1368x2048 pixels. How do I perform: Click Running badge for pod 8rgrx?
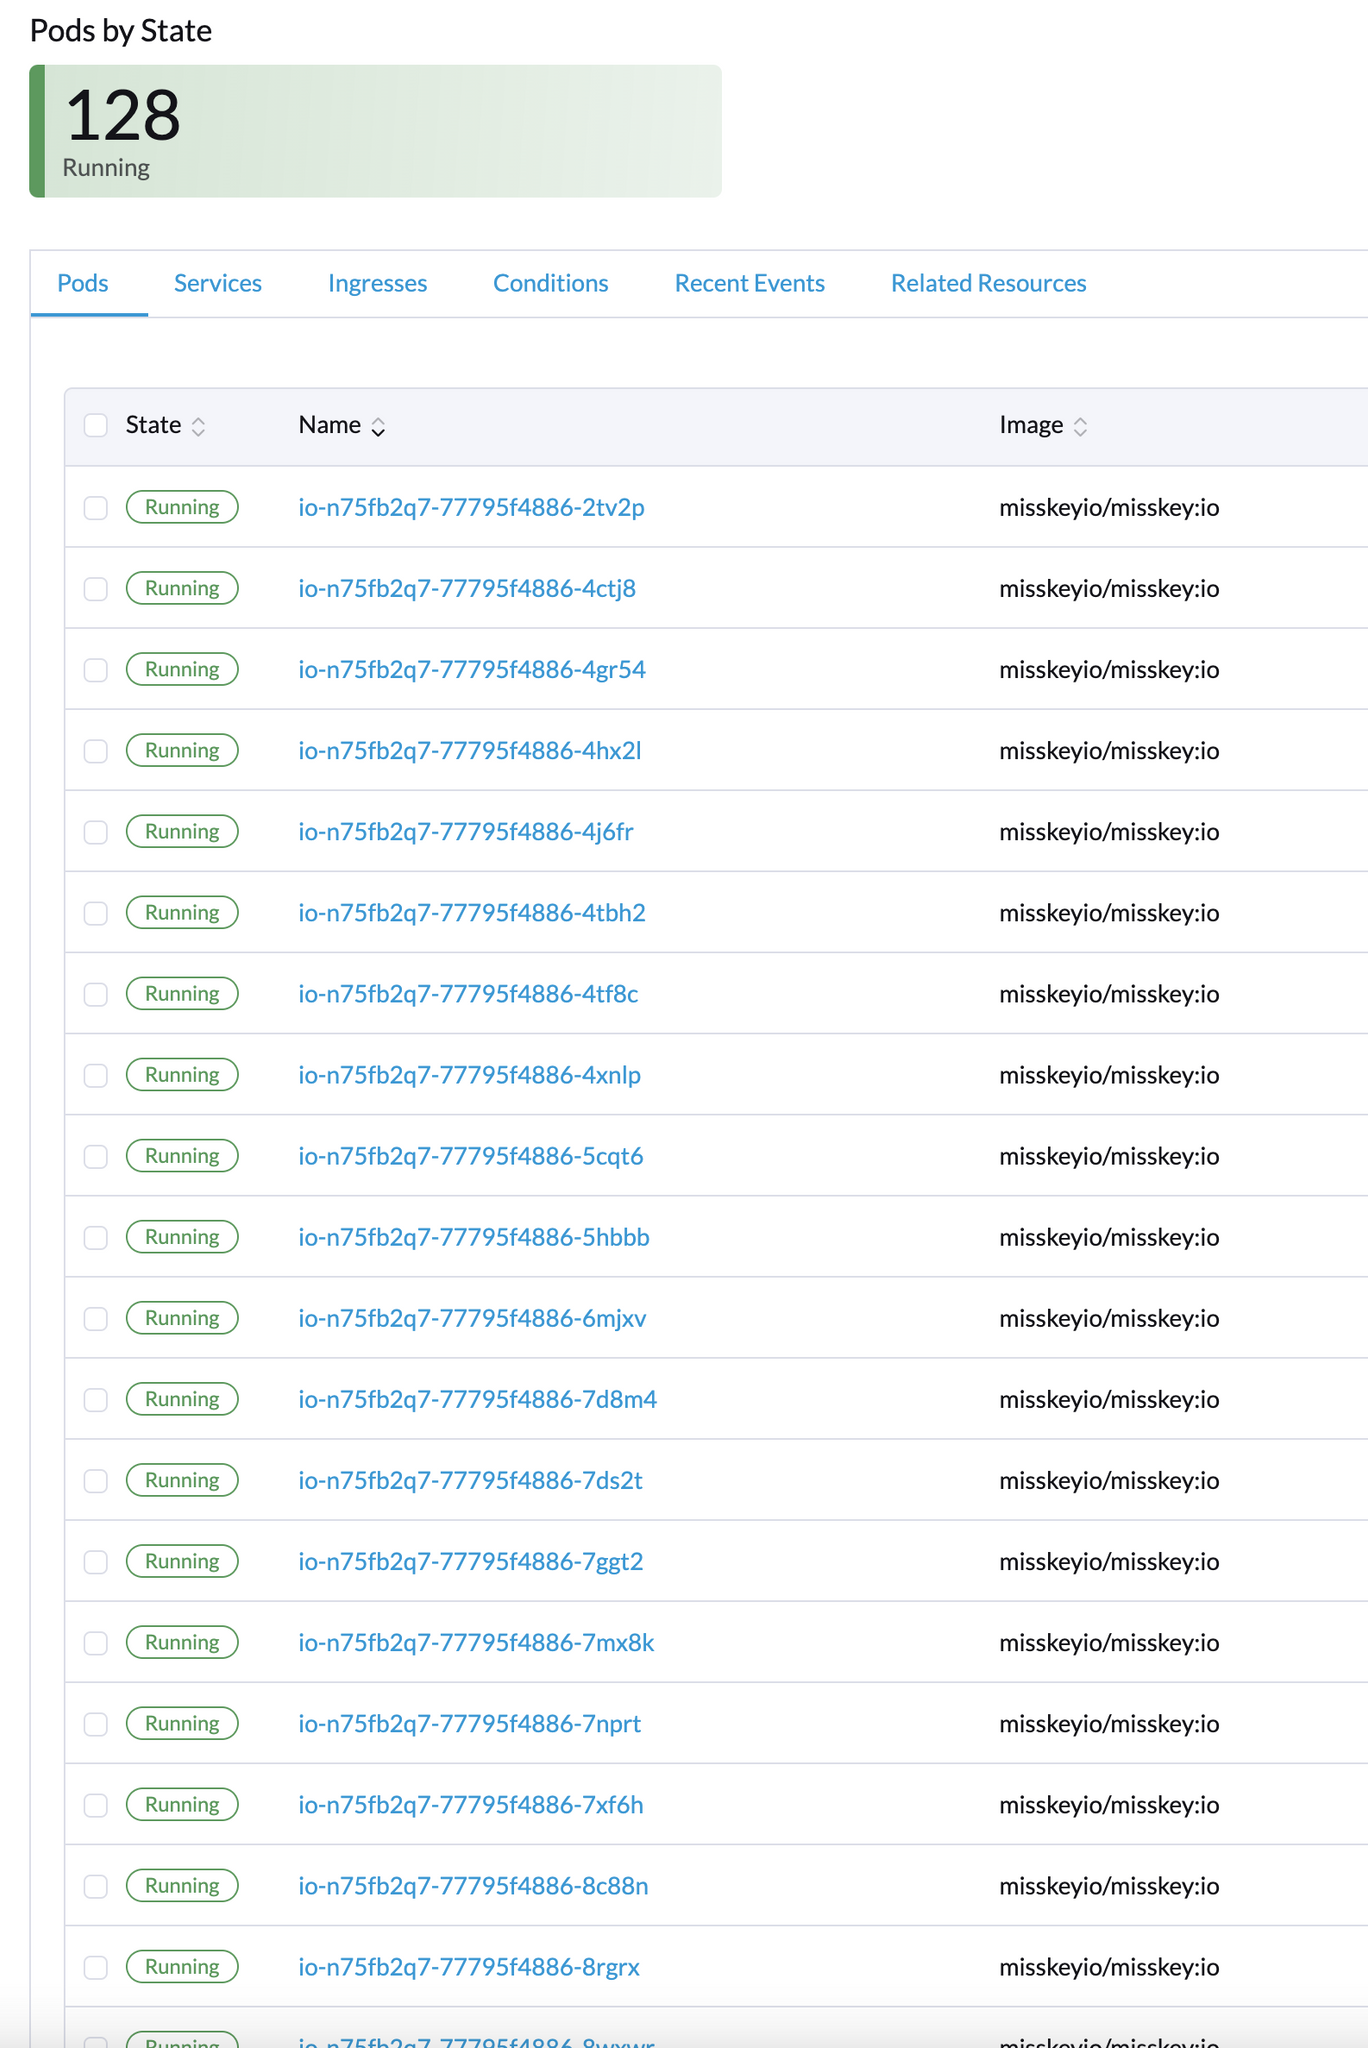[182, 1967]
